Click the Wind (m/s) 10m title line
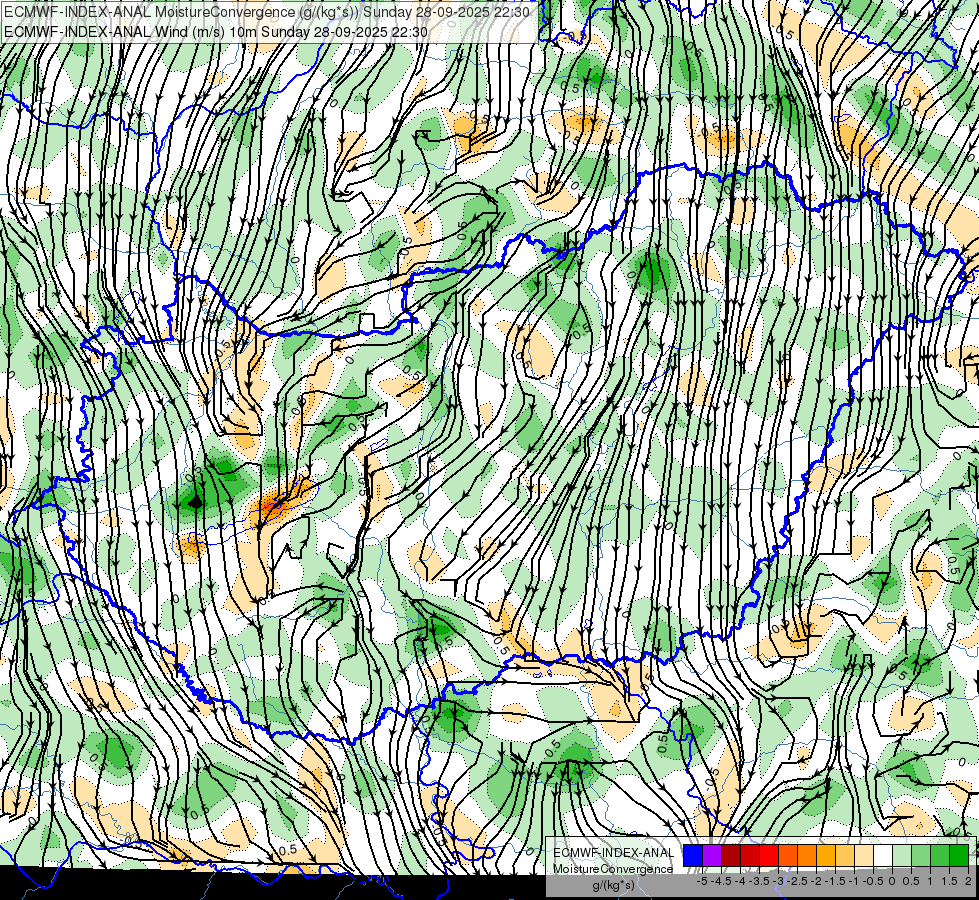Image resolution: width=979 pixels, height=900 pixels. point(216,31)
